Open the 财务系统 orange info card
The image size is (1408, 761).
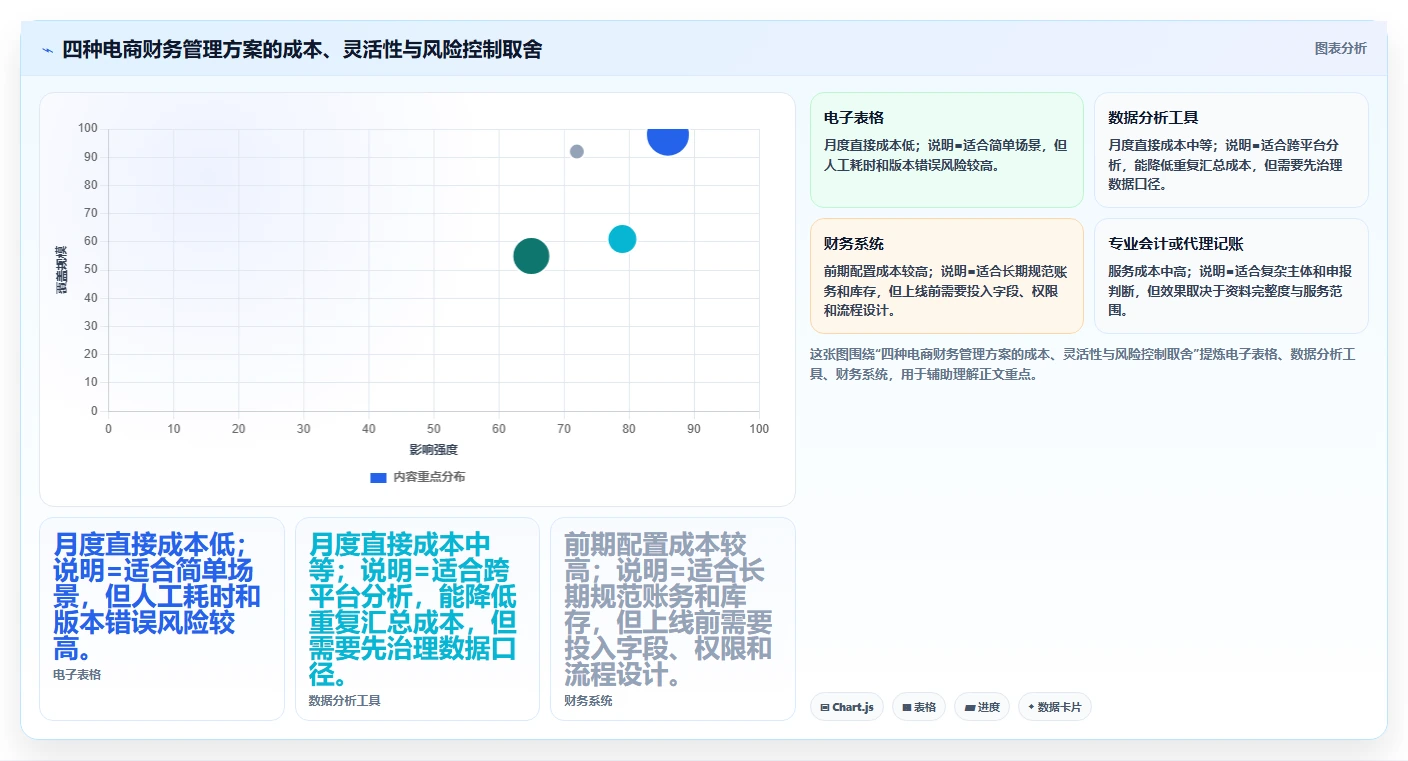coord(947,276)
